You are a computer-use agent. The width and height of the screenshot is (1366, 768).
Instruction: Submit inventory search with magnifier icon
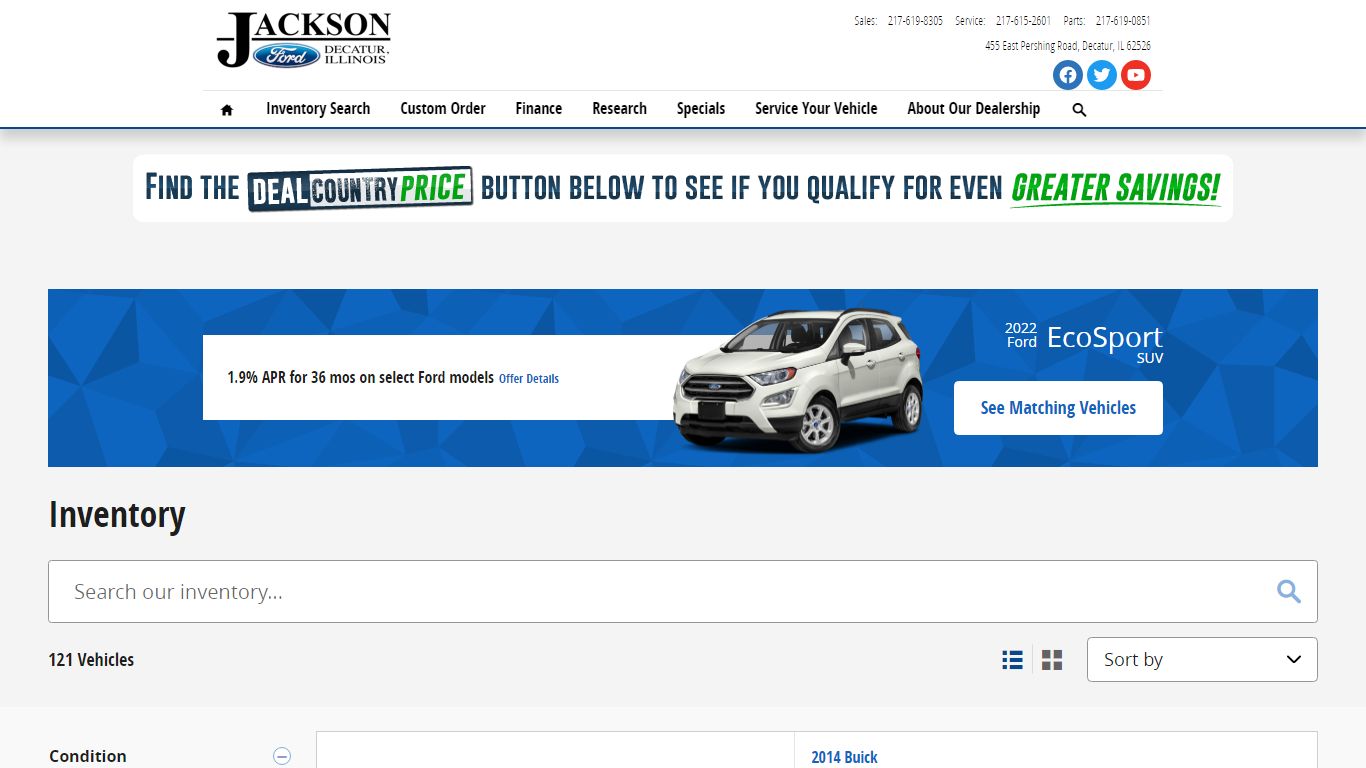coord(1289,592)
